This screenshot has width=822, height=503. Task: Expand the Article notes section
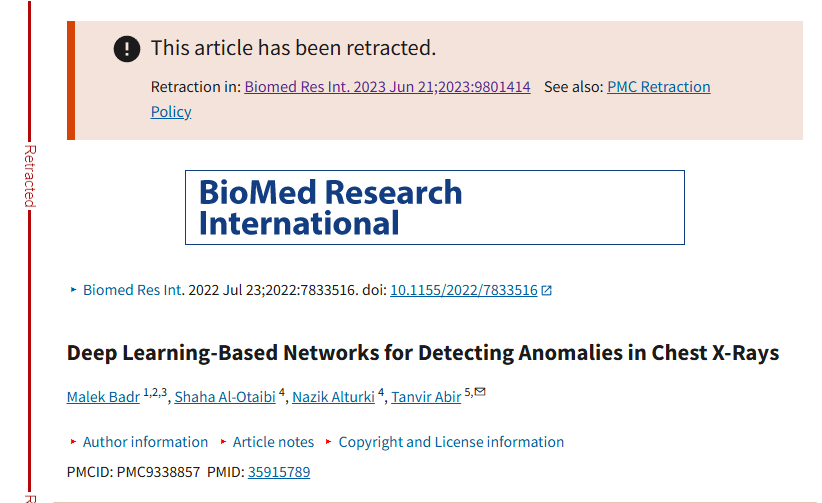pos(273,442)
